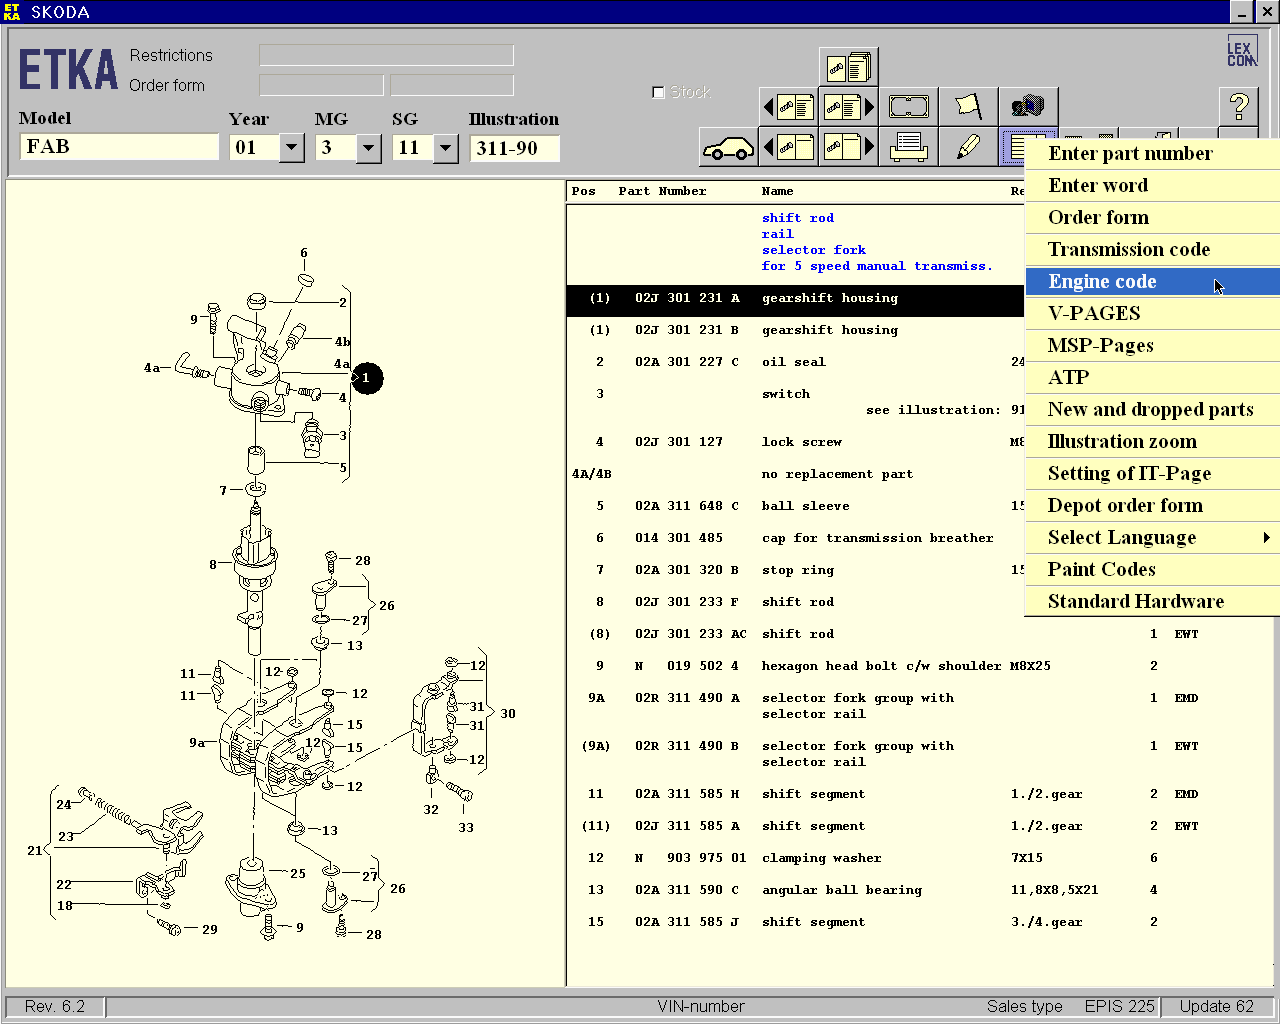
Task: Click the question mark help icon
Action: [1239, 107]
